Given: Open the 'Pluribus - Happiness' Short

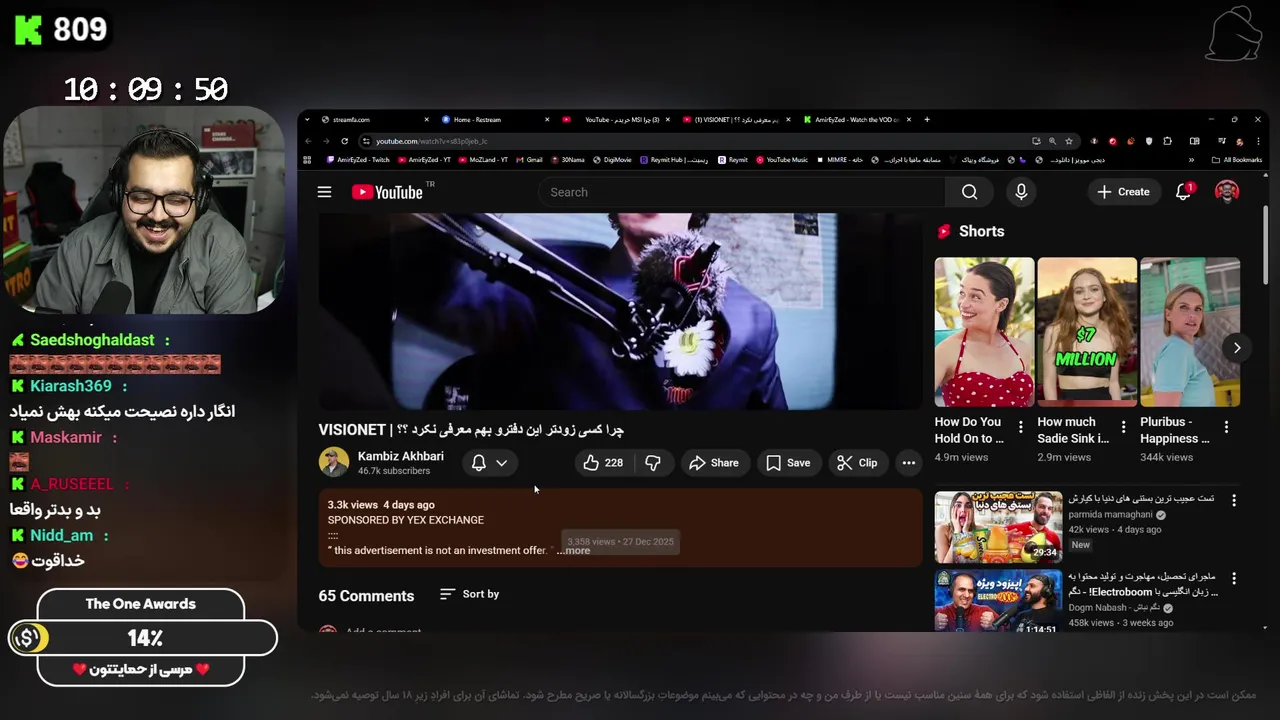Looking at the screenshot, I should pos(1190,332).
